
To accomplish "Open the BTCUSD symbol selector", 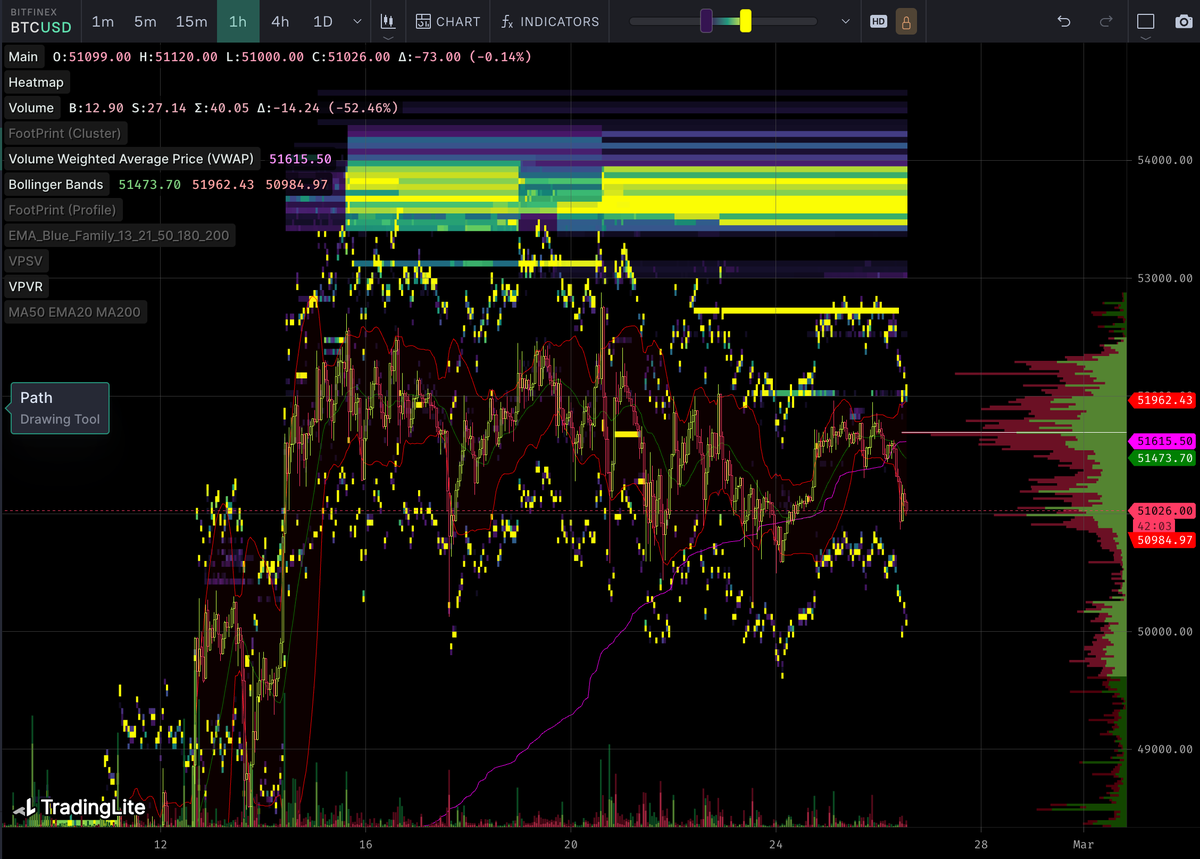I will point(41,21).
